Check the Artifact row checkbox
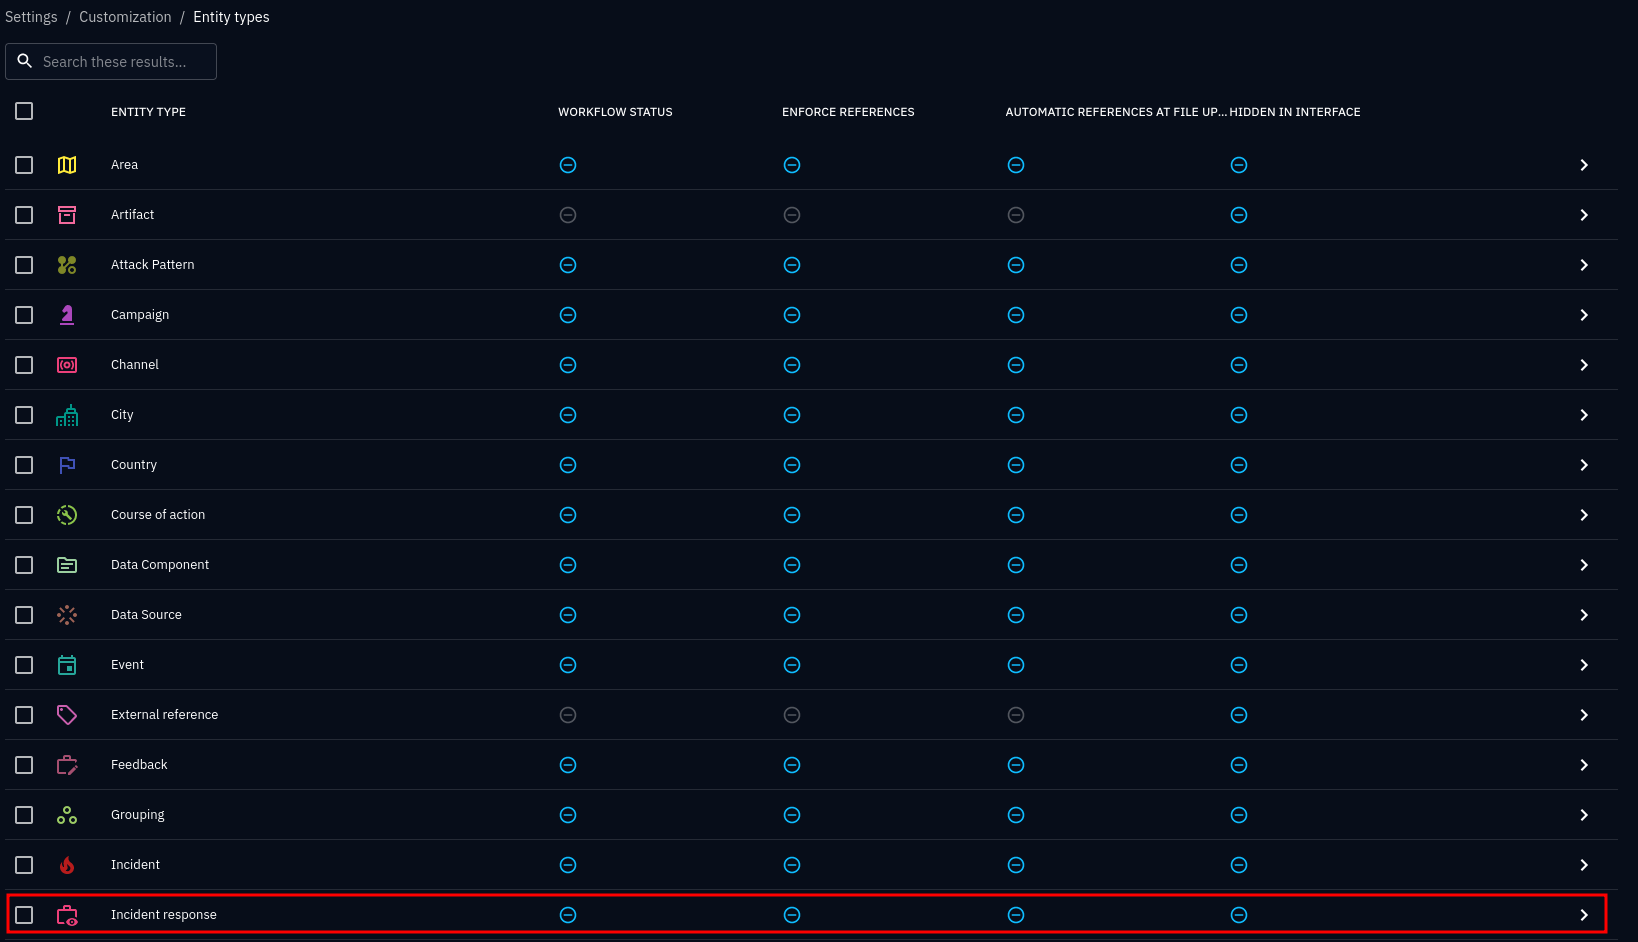Image resolution: width=1638 pixels, height=942 pixels. pos(24,215)
